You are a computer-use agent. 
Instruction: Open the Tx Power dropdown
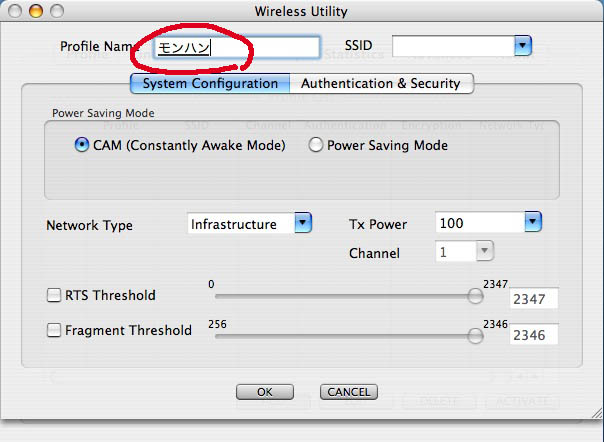click(x=532, y=222)
